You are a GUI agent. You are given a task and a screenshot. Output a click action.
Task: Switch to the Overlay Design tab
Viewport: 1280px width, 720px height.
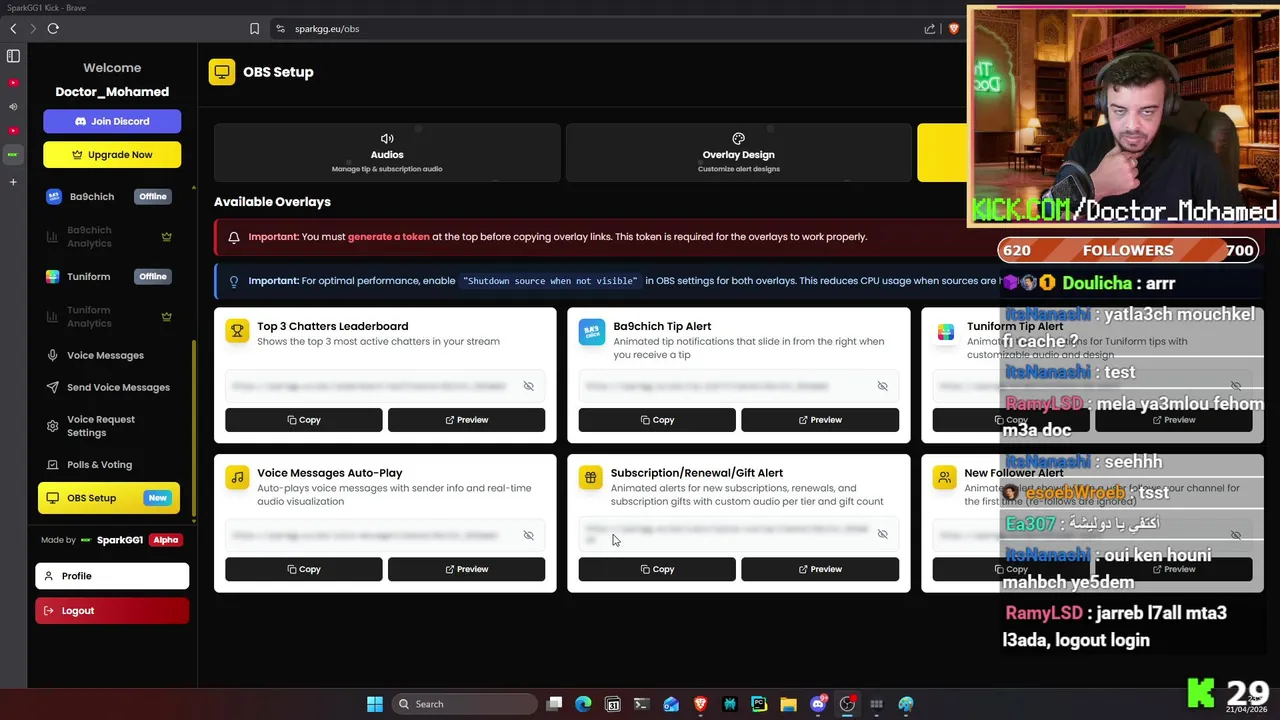[738, 152]
